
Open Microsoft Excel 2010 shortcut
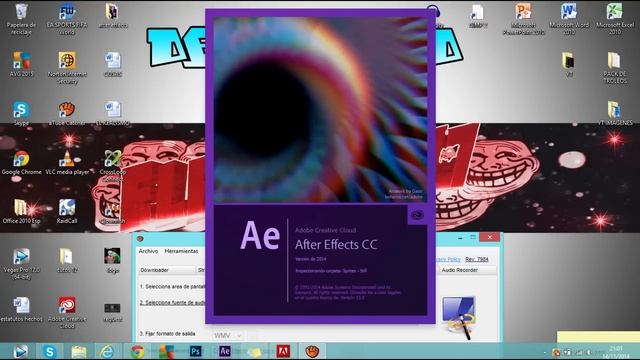[x=615, y=19]
